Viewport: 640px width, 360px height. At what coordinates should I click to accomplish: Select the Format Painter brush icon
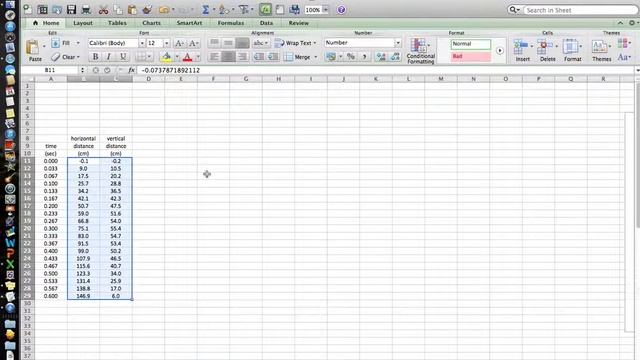coord(147,9)
